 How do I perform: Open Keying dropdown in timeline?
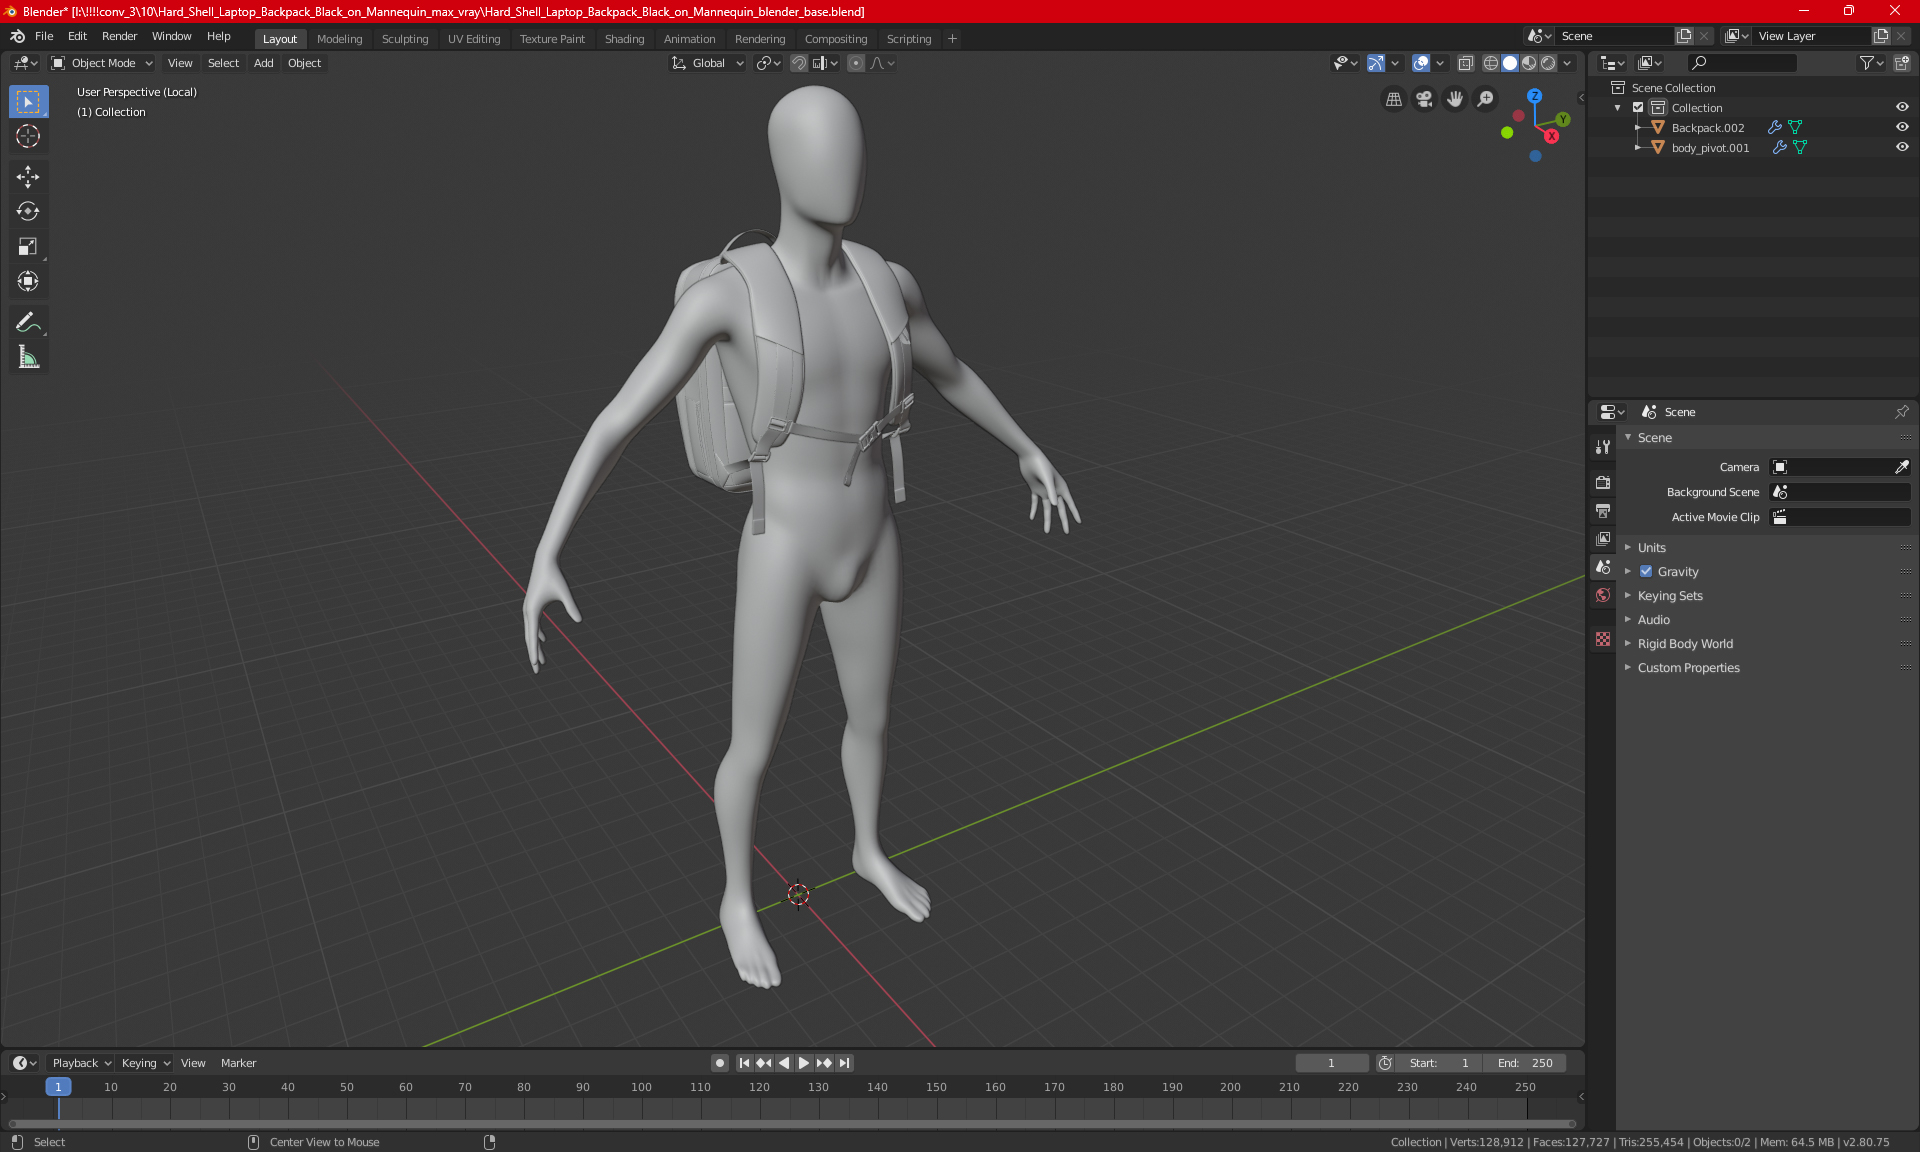[145, 1063]
